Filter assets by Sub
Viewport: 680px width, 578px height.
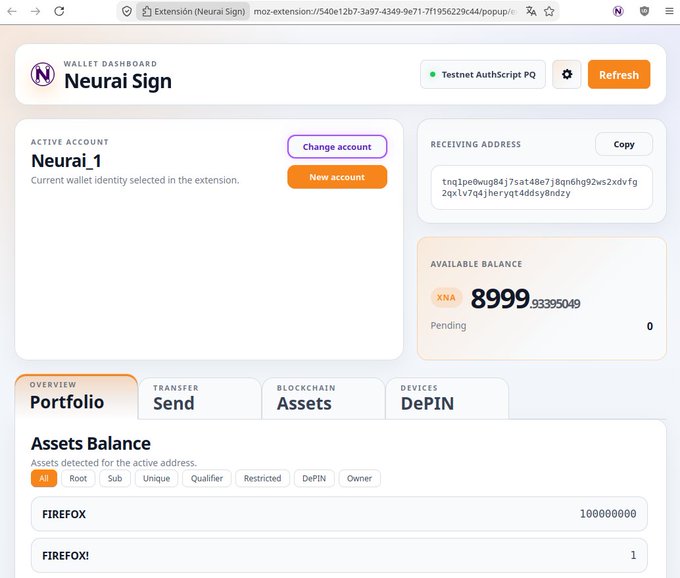pyautogui.click(x=115, y=478)
